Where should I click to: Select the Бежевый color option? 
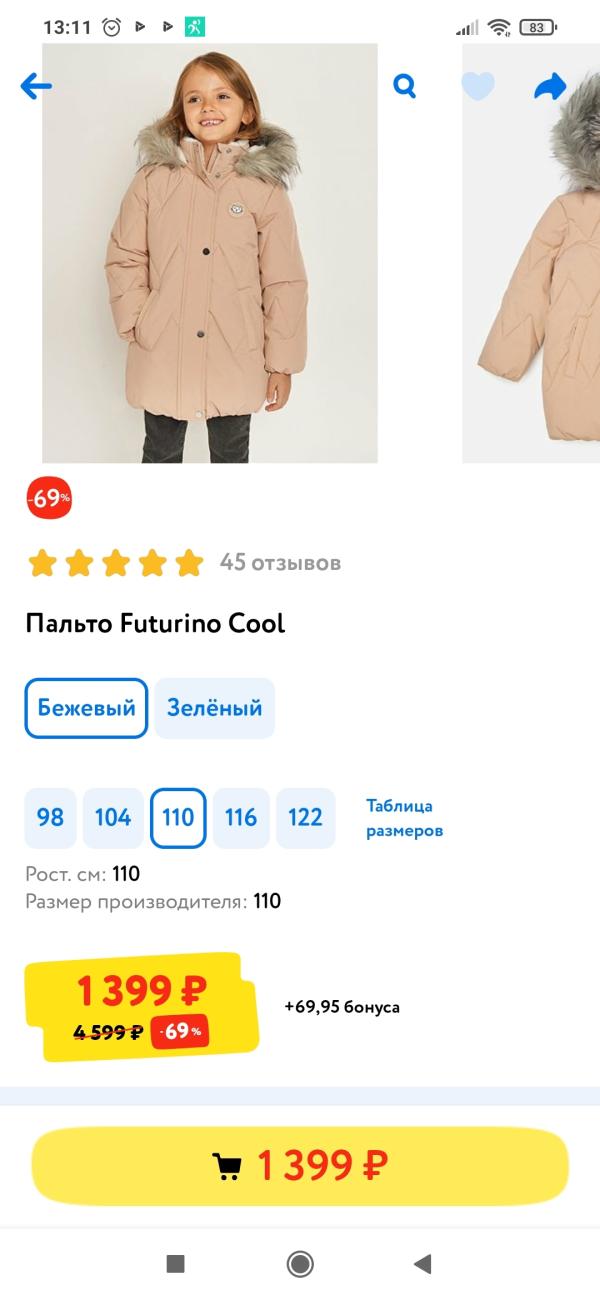pyautogui.click(x=87, y=708)
